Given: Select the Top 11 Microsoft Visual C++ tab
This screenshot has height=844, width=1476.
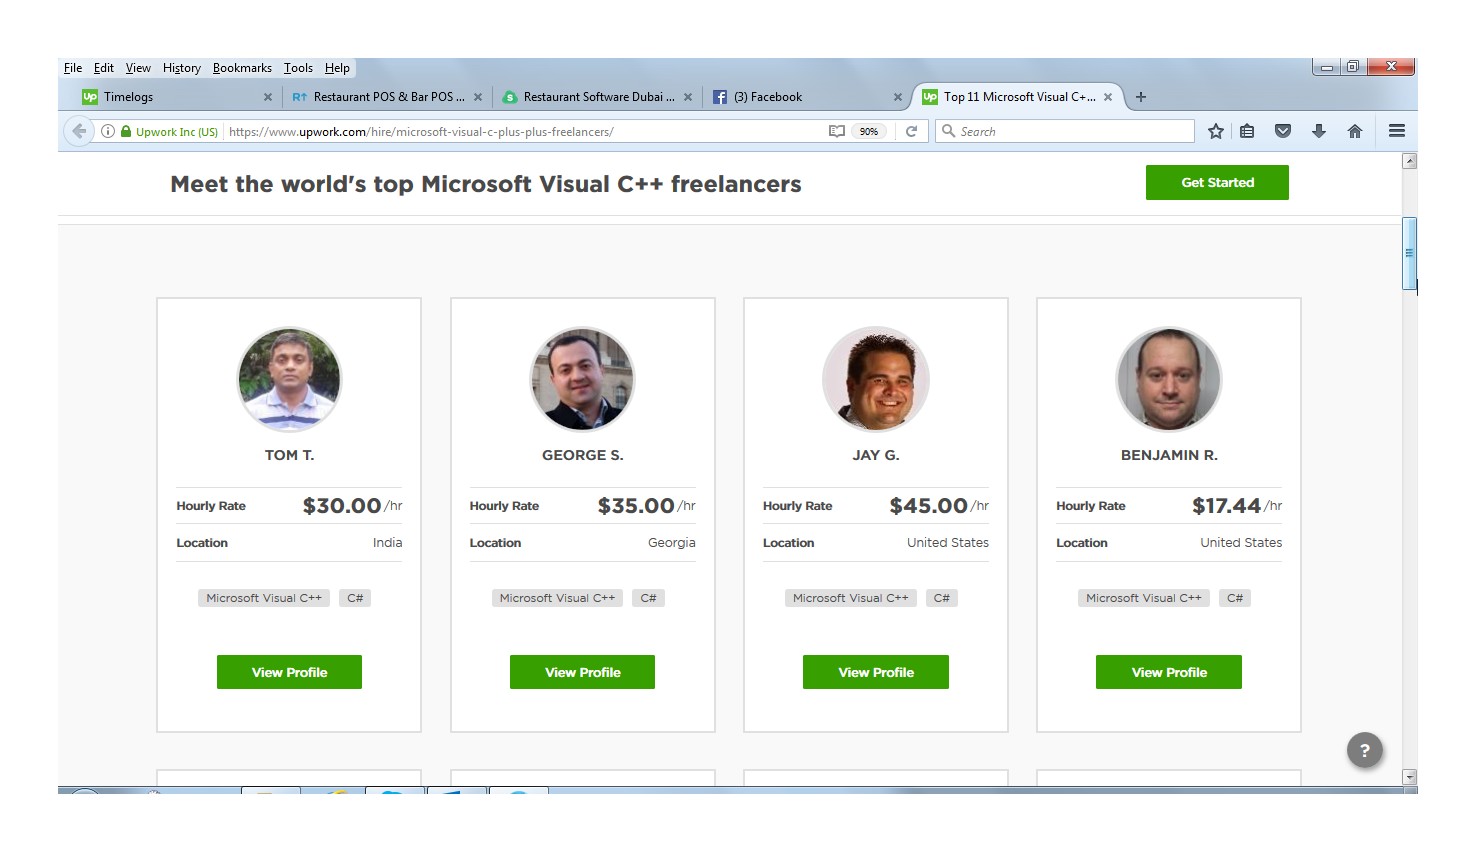Looking at the screenshot, I should pos(1015,97).
